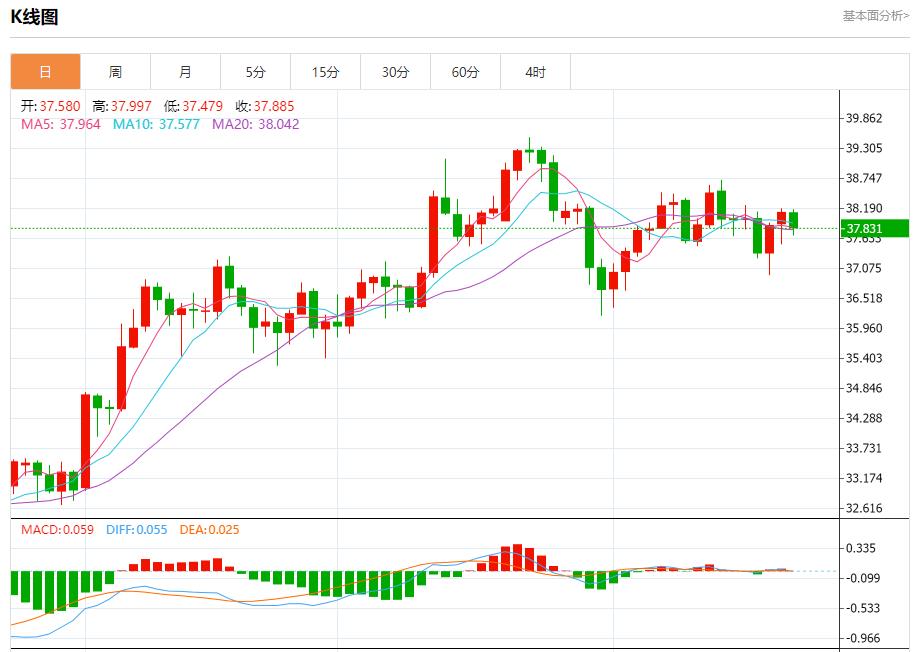Reselect the highlighted 日 daily timeframe
The width and height of the screenshot is (916, 652).
click(47, 71)
